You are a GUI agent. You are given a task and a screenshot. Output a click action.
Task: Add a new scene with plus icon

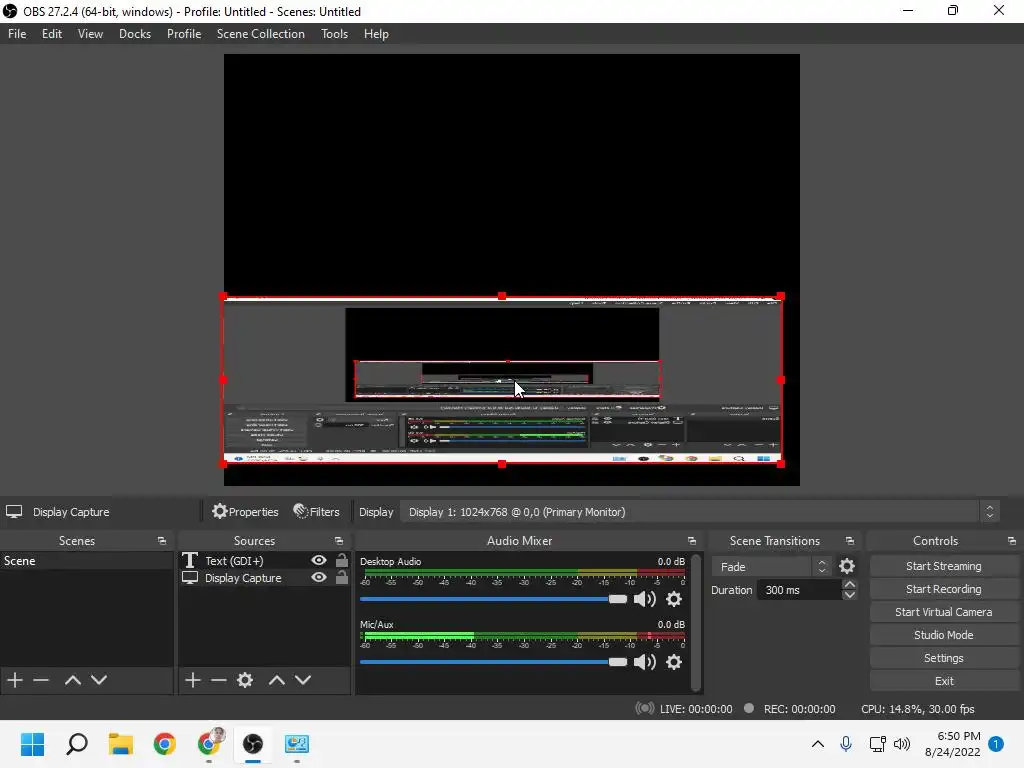15,680
